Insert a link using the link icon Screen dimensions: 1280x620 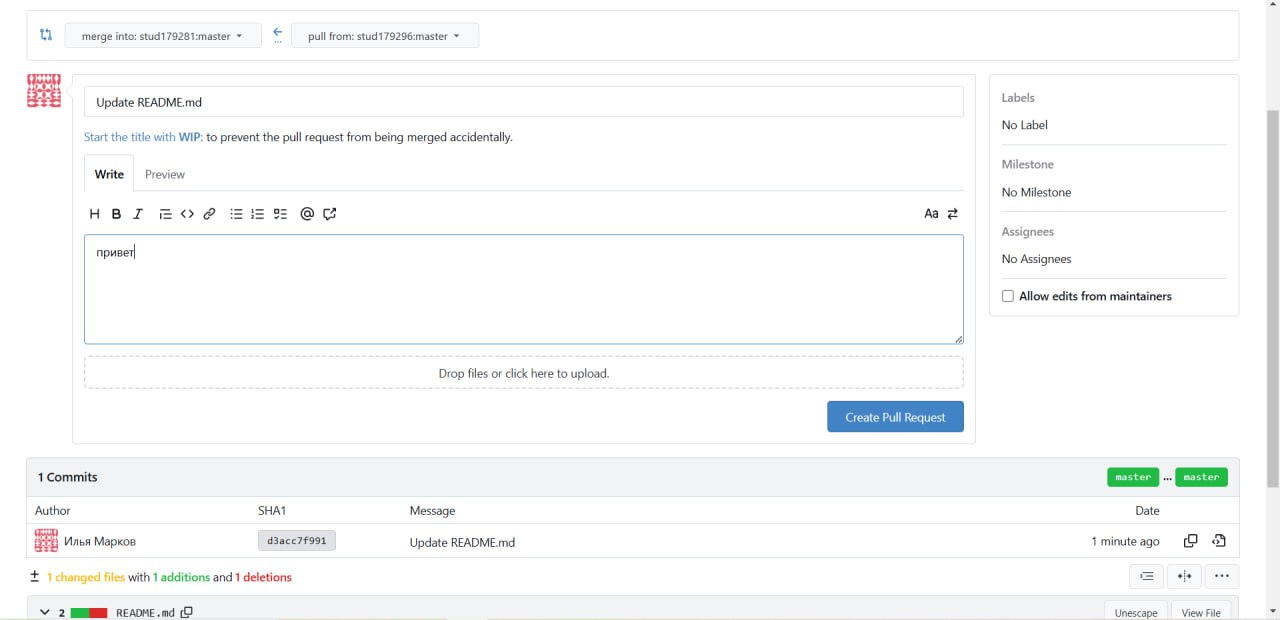209,214
